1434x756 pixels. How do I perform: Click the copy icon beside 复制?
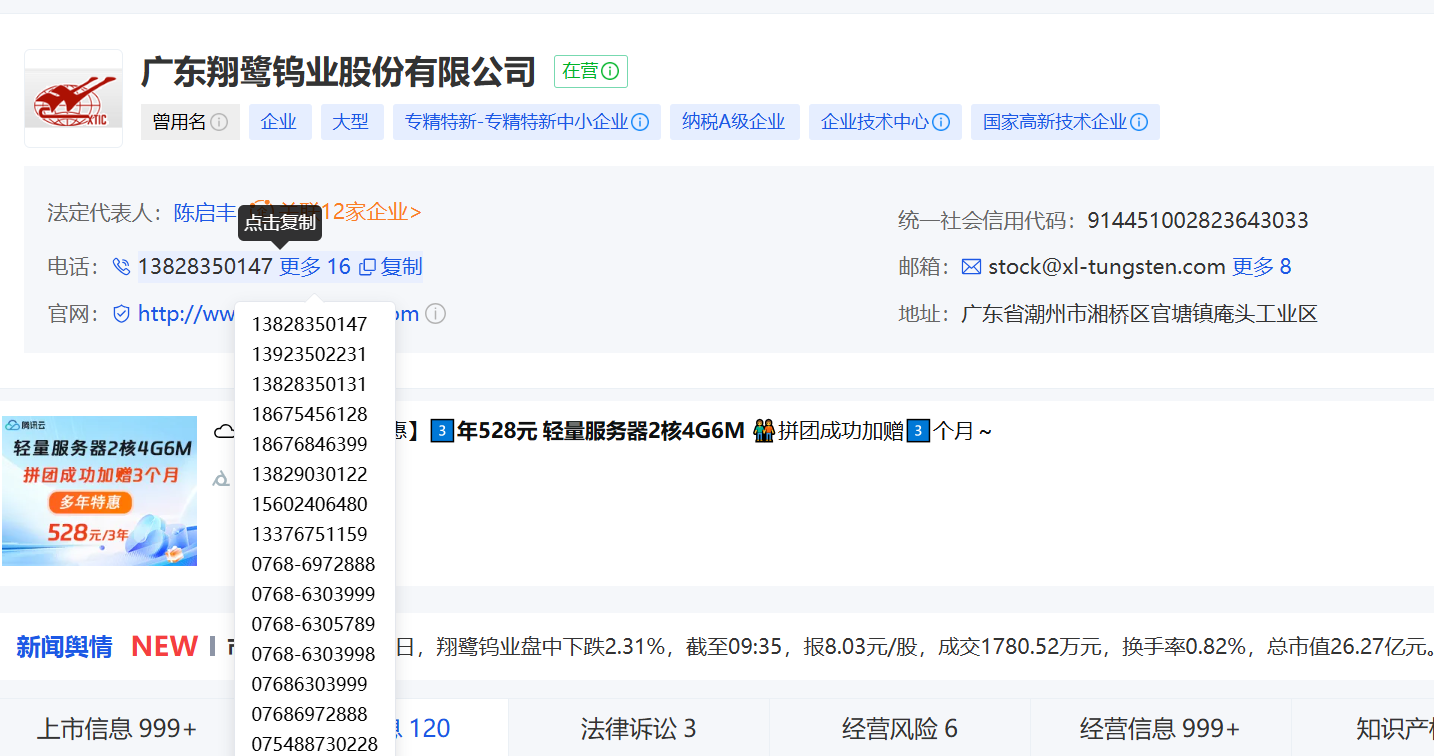click(367, 267)
